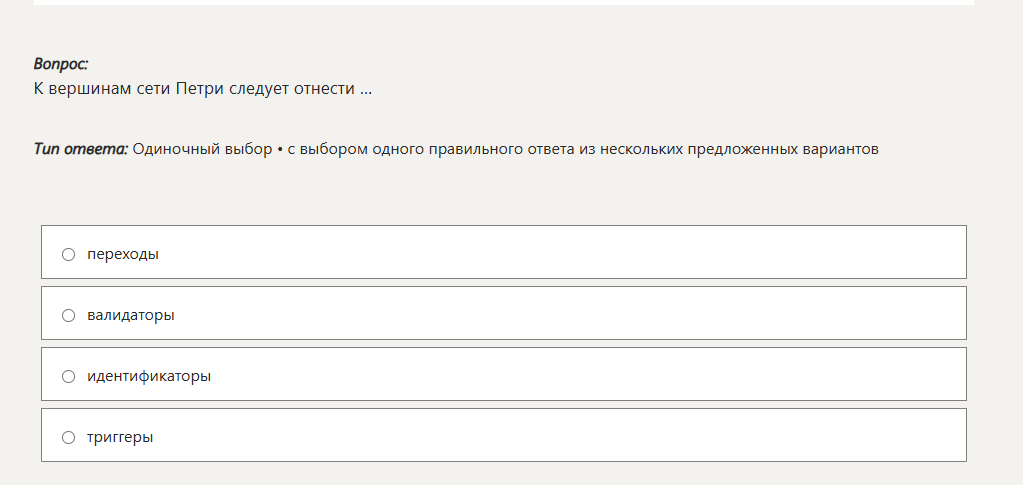The height and width of the screenshot is (485, 1023).
Task: Click the white panel strip at page top
Action: click(x=504, y=3)
